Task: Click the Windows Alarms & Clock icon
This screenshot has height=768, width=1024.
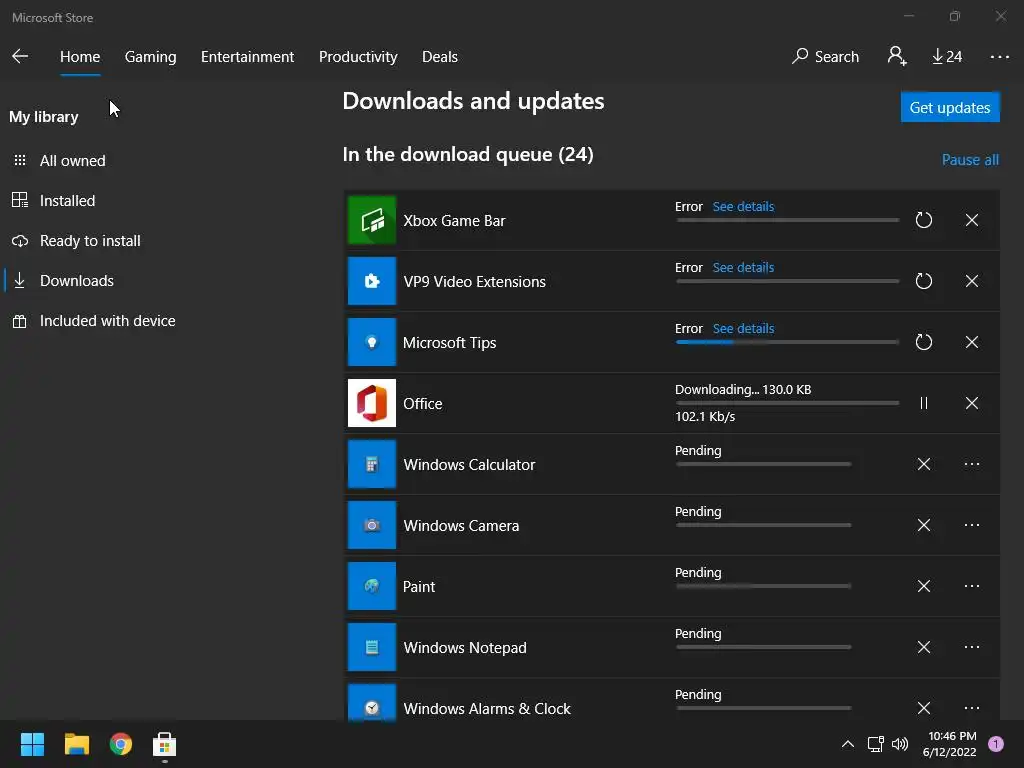Action: (372, 702)
